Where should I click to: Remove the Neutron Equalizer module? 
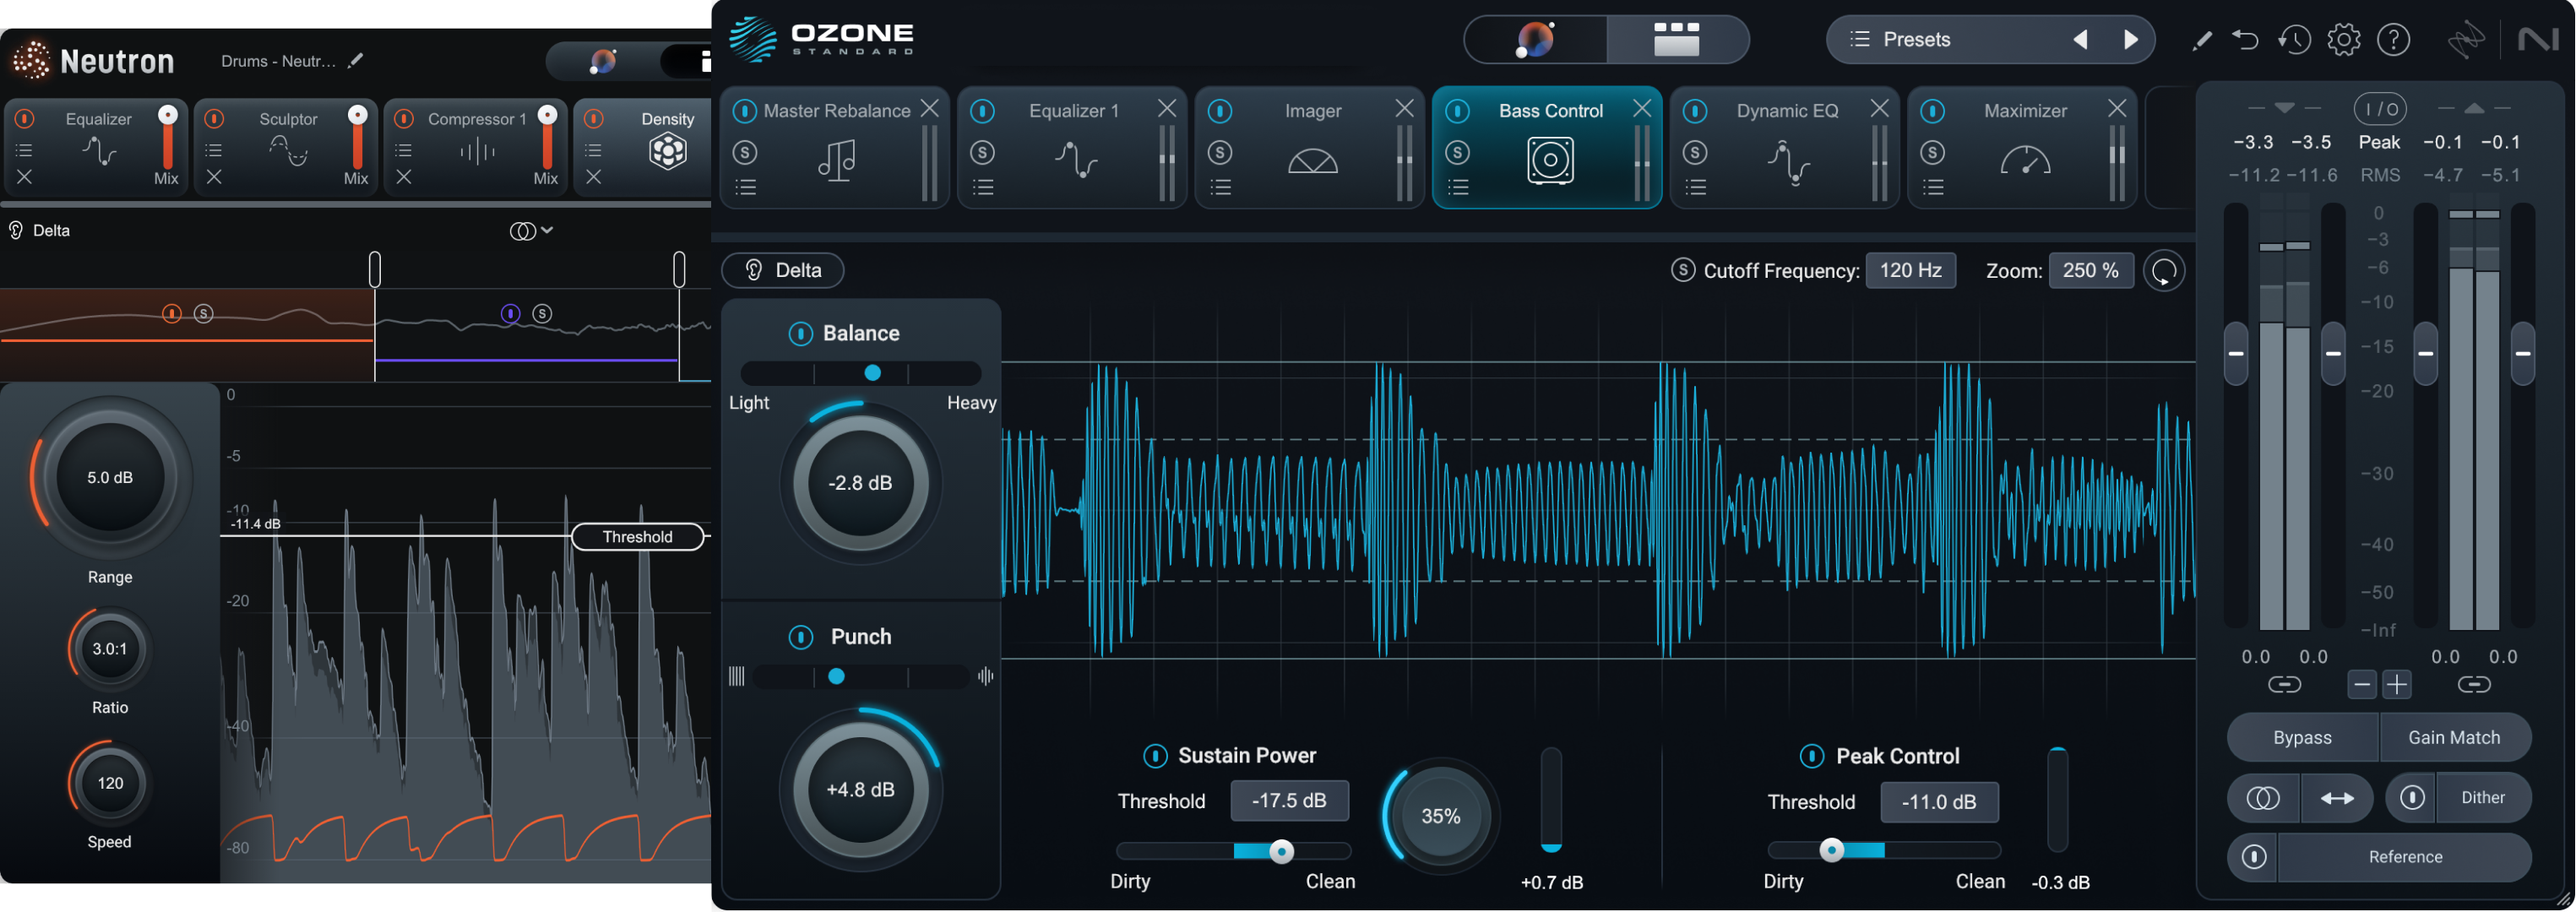tap(24, 177)
